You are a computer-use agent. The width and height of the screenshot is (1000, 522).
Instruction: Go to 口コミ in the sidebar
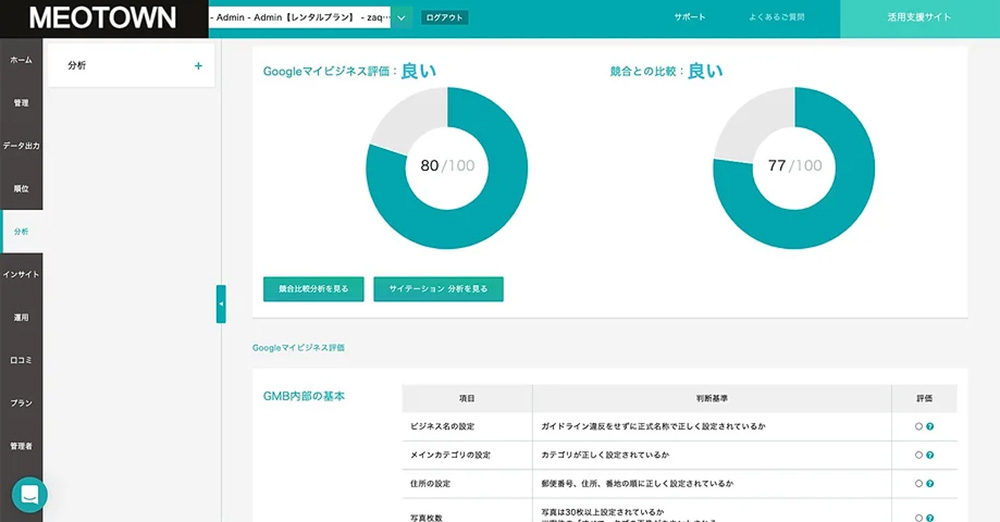pos(21,360)
